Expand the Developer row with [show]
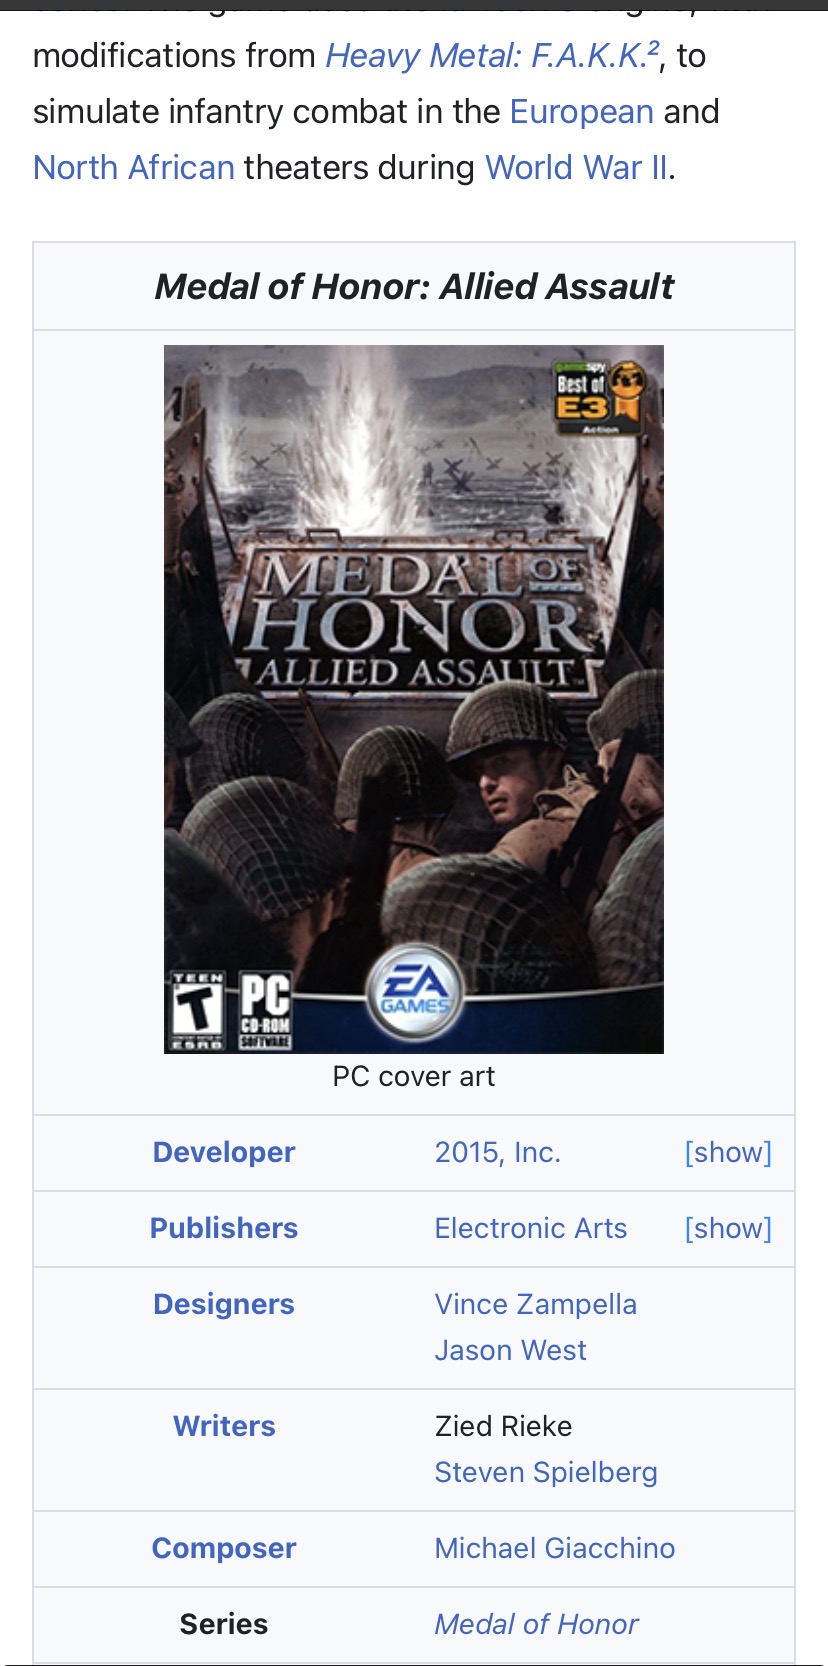This screenshot has width=828, height=1666. [x=728, y=1152]
